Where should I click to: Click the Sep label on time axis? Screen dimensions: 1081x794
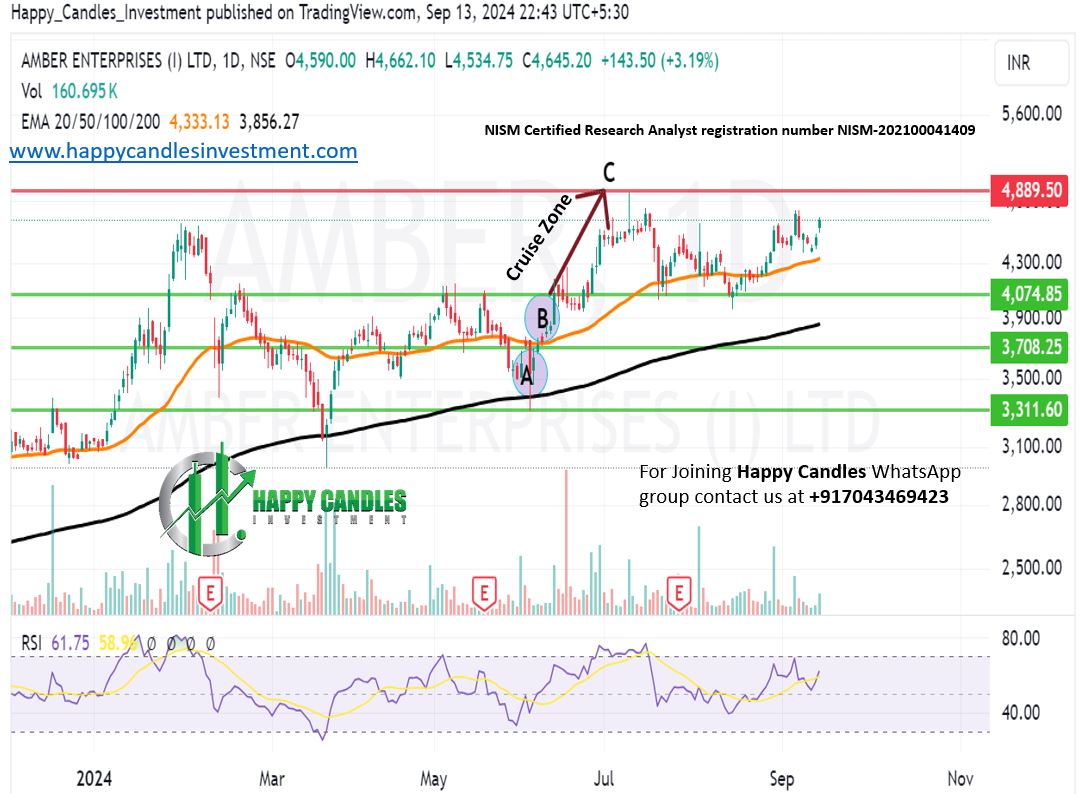pos(782,779)
